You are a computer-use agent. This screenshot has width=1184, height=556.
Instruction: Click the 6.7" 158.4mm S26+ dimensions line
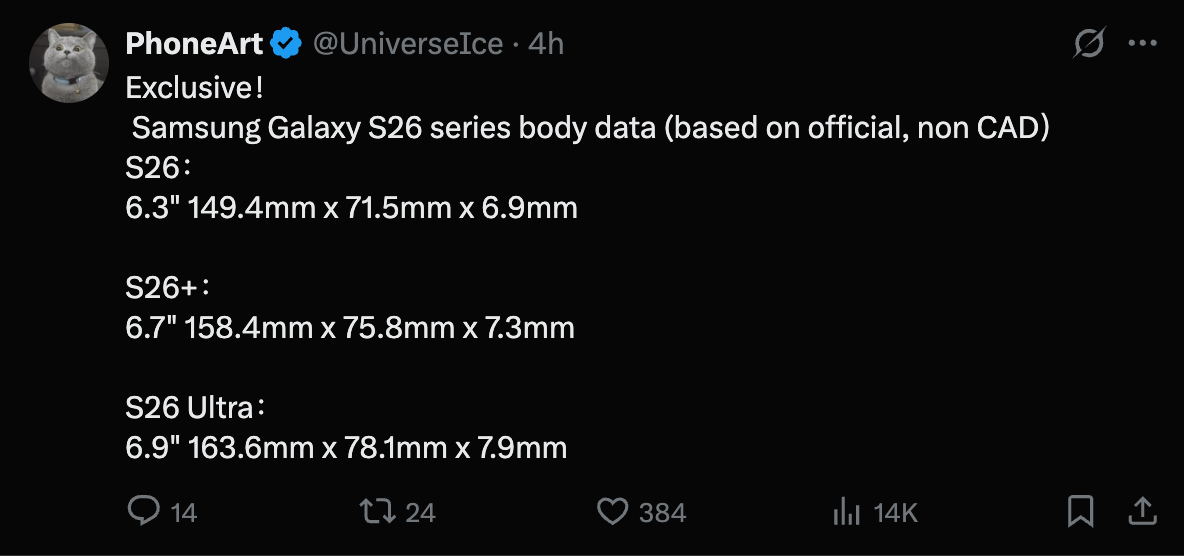(x=350, y=327)
